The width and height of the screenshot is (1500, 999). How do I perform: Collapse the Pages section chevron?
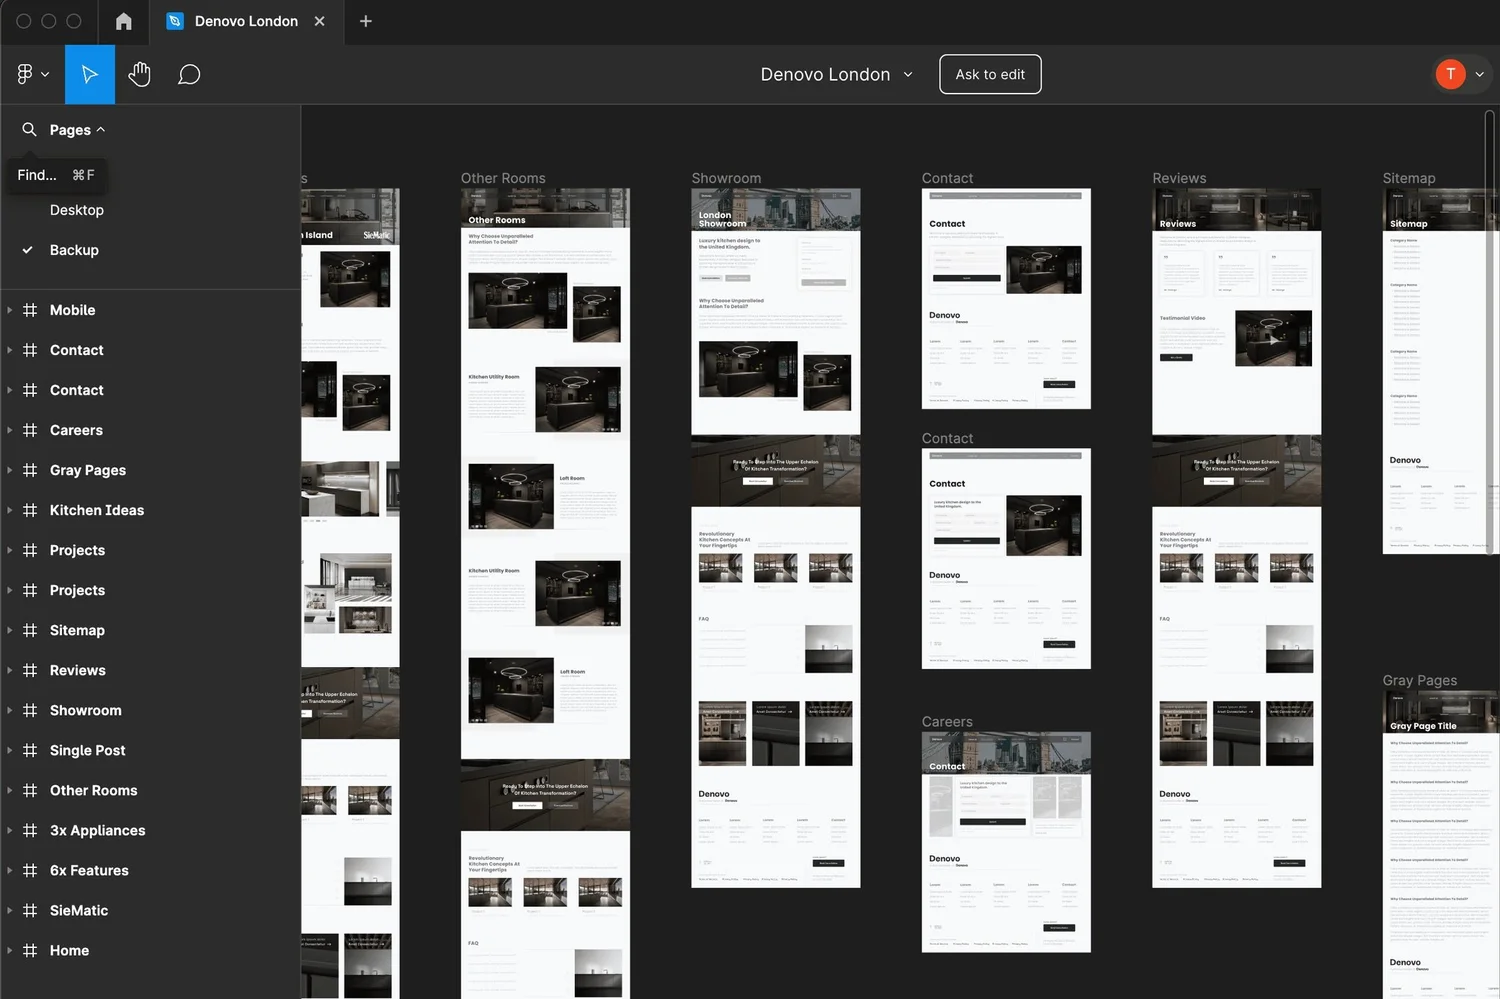[x=101, y=129]
